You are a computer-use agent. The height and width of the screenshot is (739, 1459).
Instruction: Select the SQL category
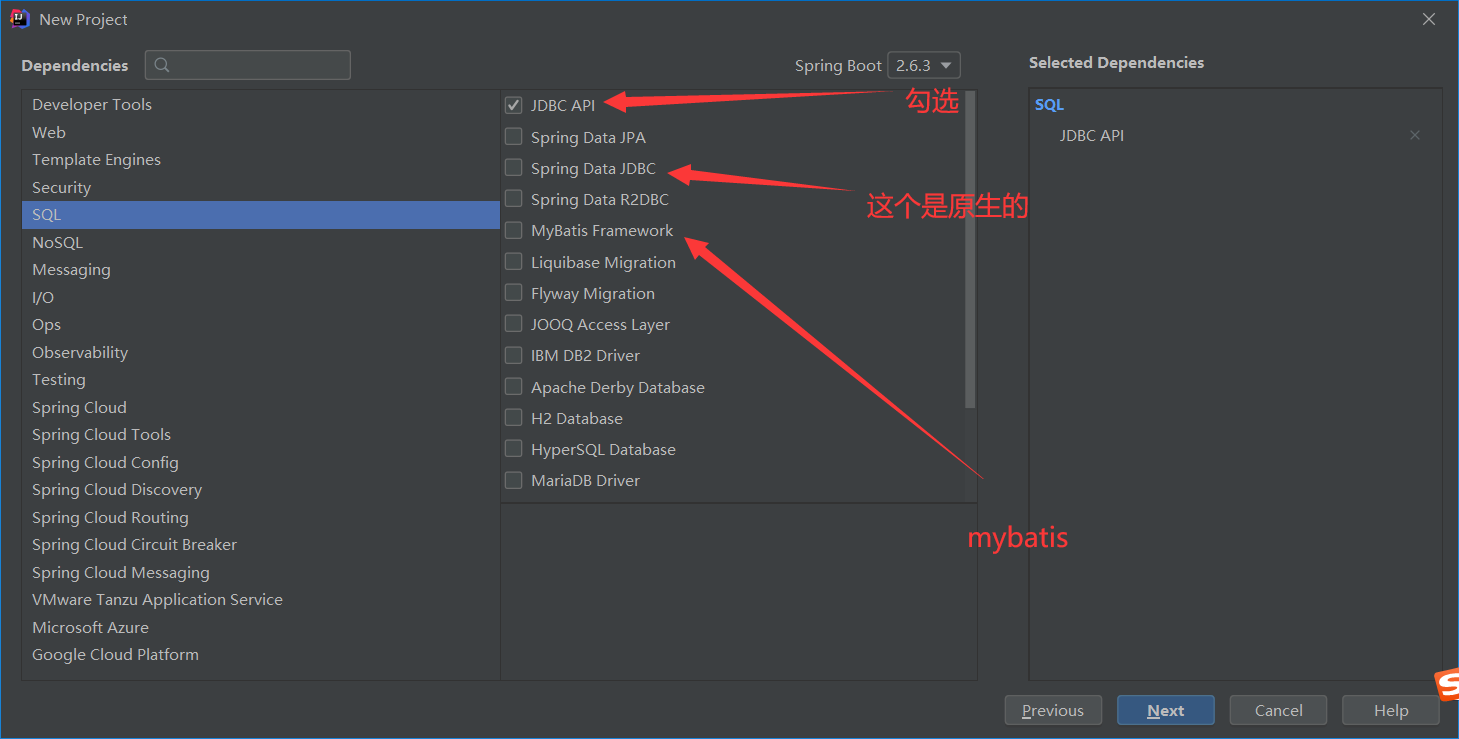coord(260,214)
